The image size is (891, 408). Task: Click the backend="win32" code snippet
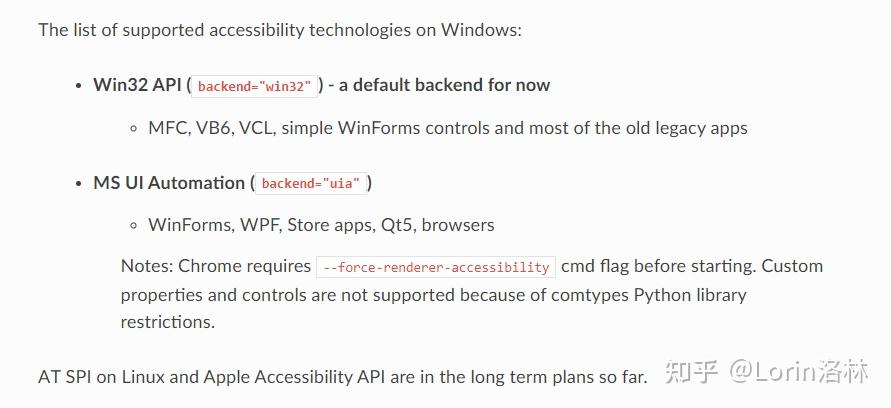click(x=255, y=86)
